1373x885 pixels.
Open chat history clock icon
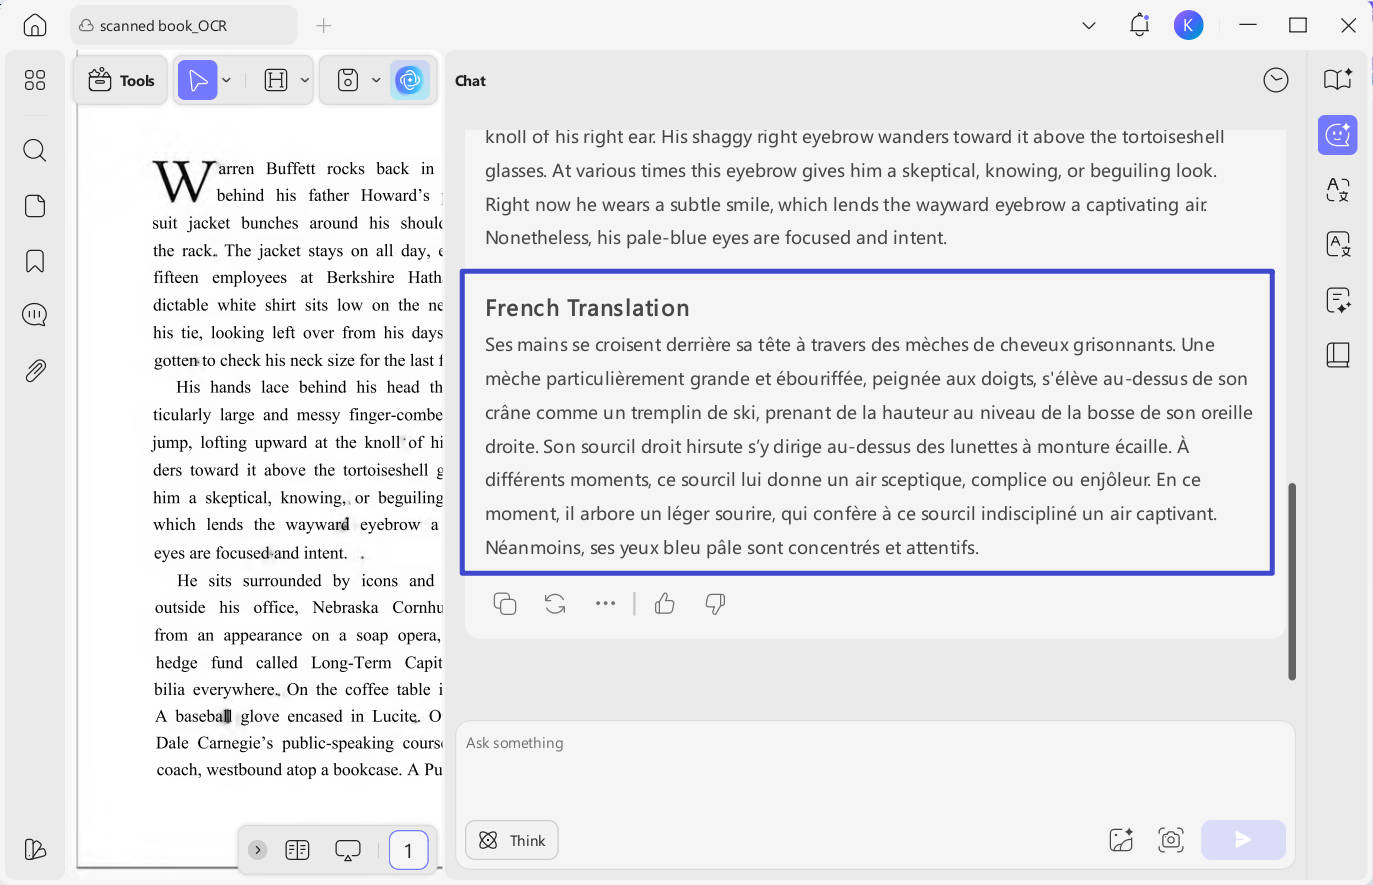1276,80
